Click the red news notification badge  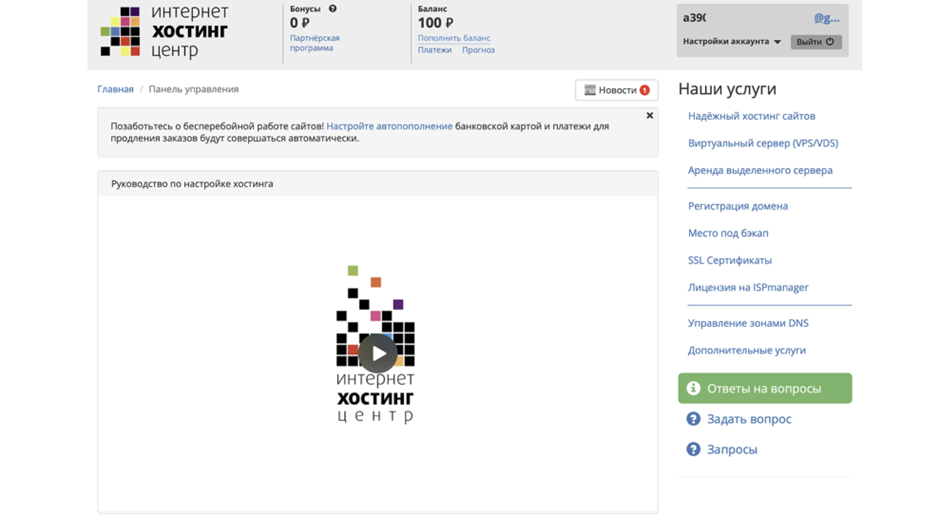pyautogui.click(x=644, y=90)
